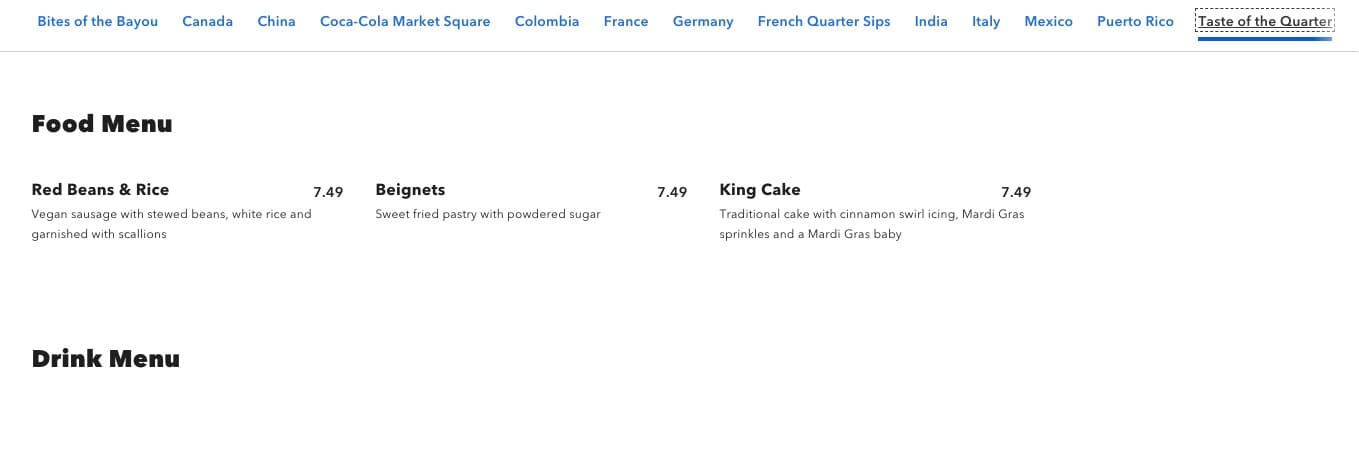Click the Beignets sweet fried pastry description
1359x473 pixels.
[488, 214]
